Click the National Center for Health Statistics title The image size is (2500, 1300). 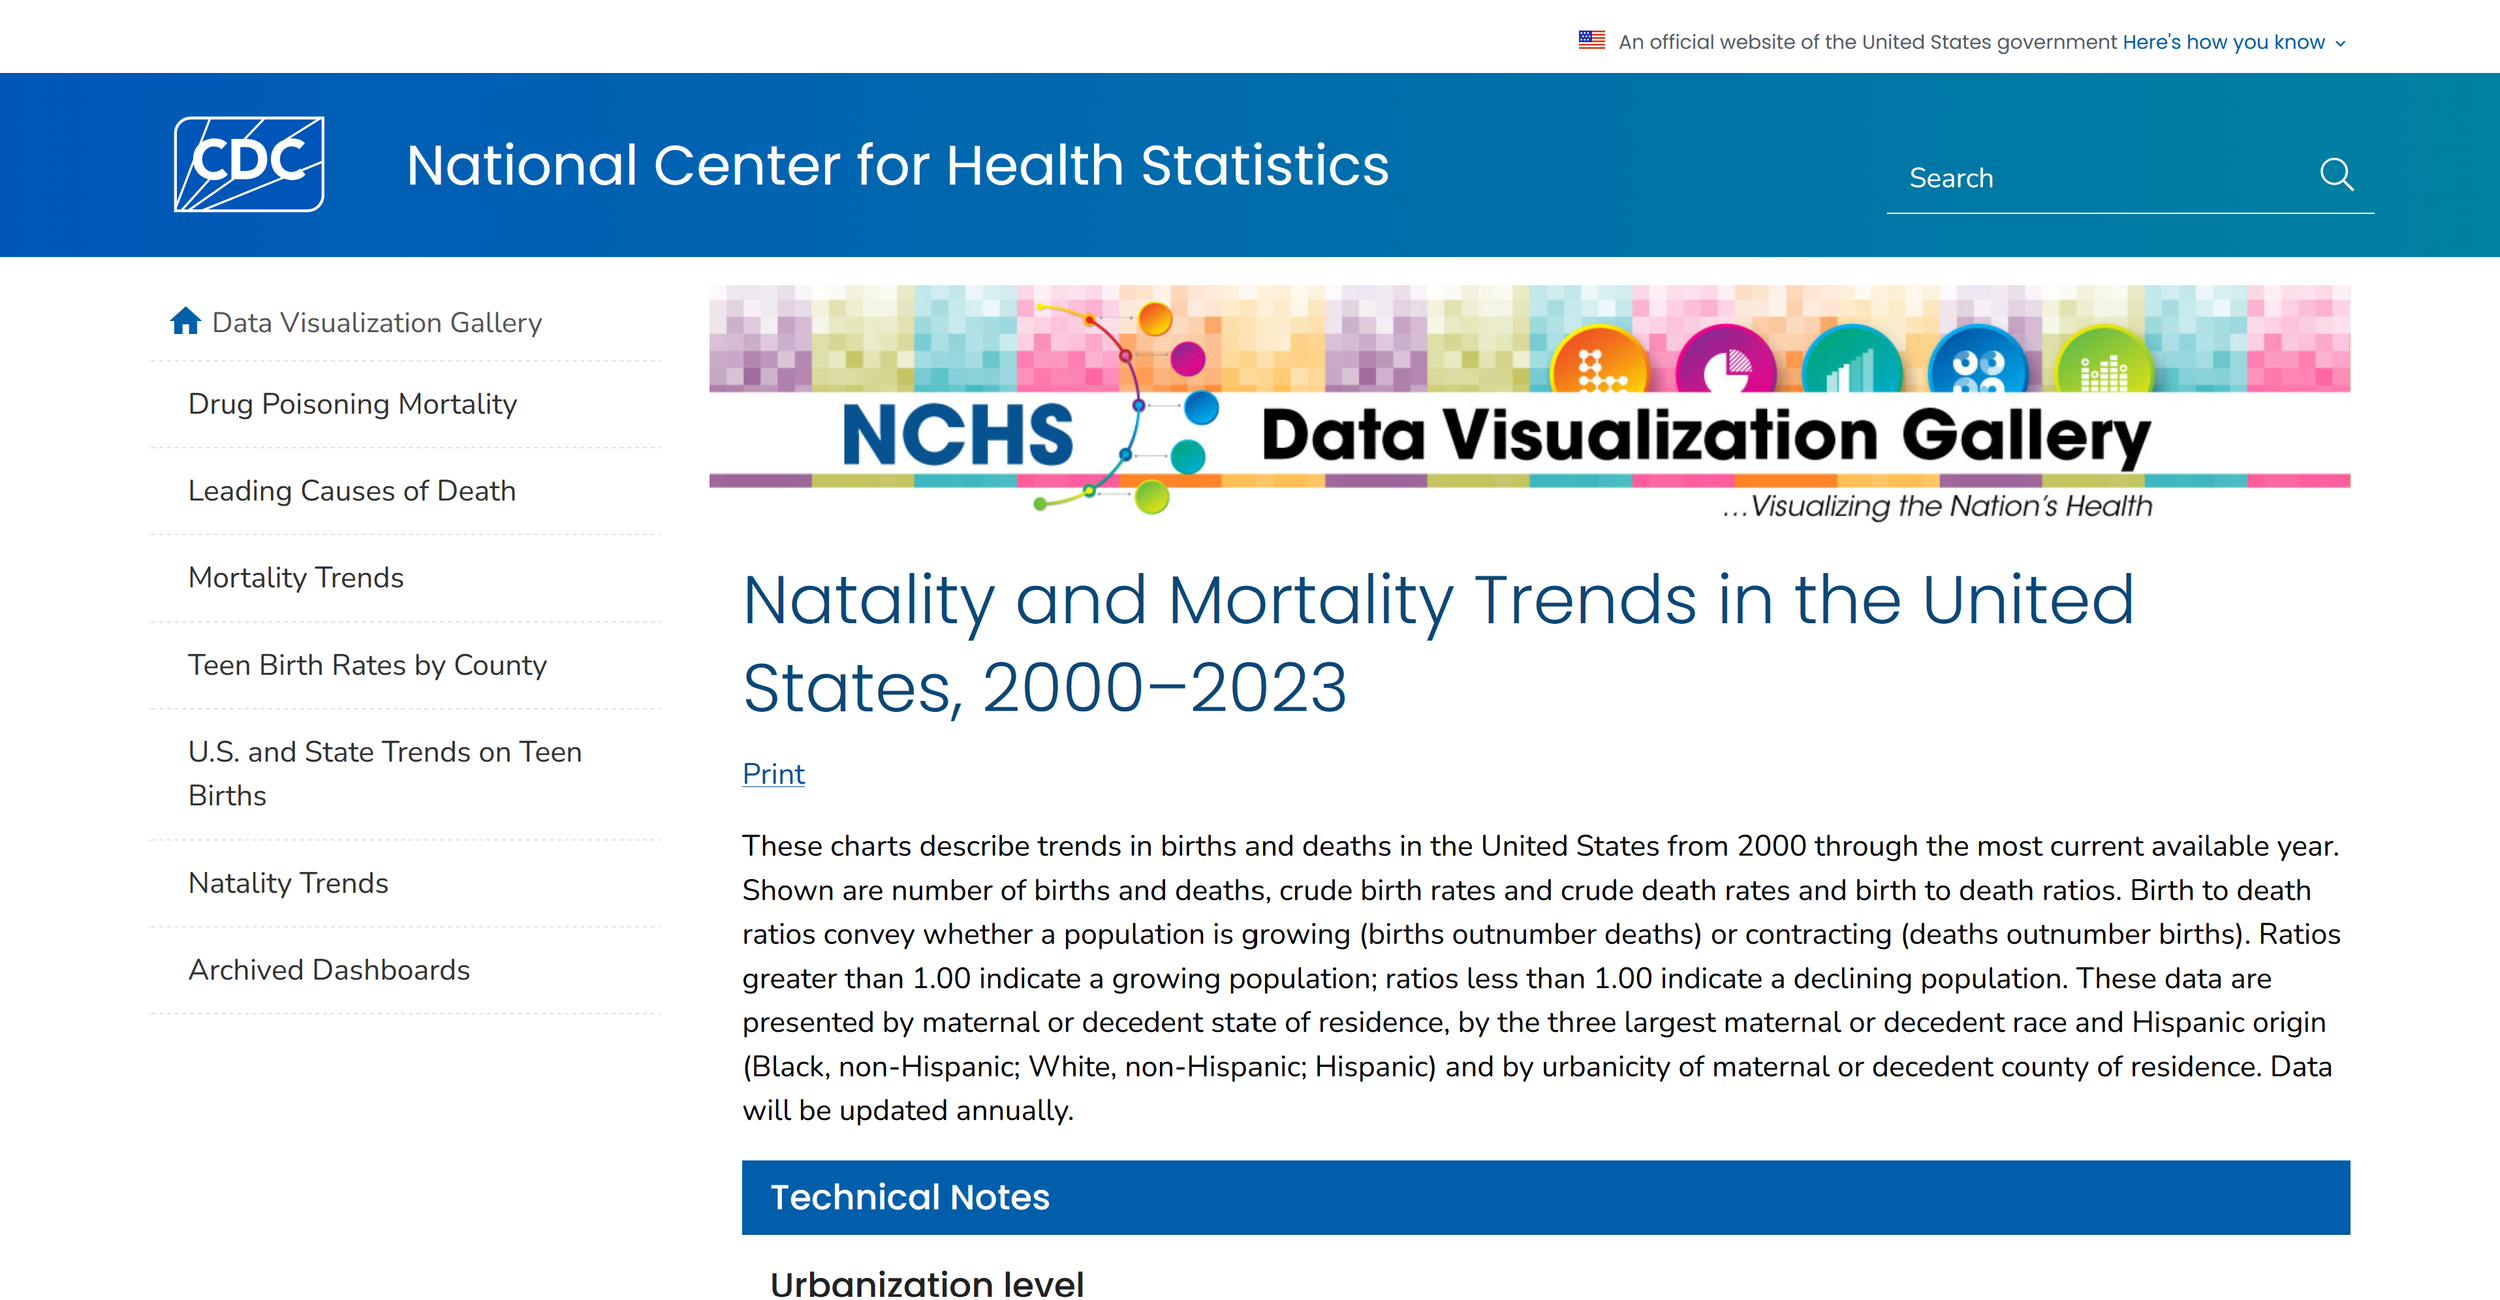click(x=897, y=166)
